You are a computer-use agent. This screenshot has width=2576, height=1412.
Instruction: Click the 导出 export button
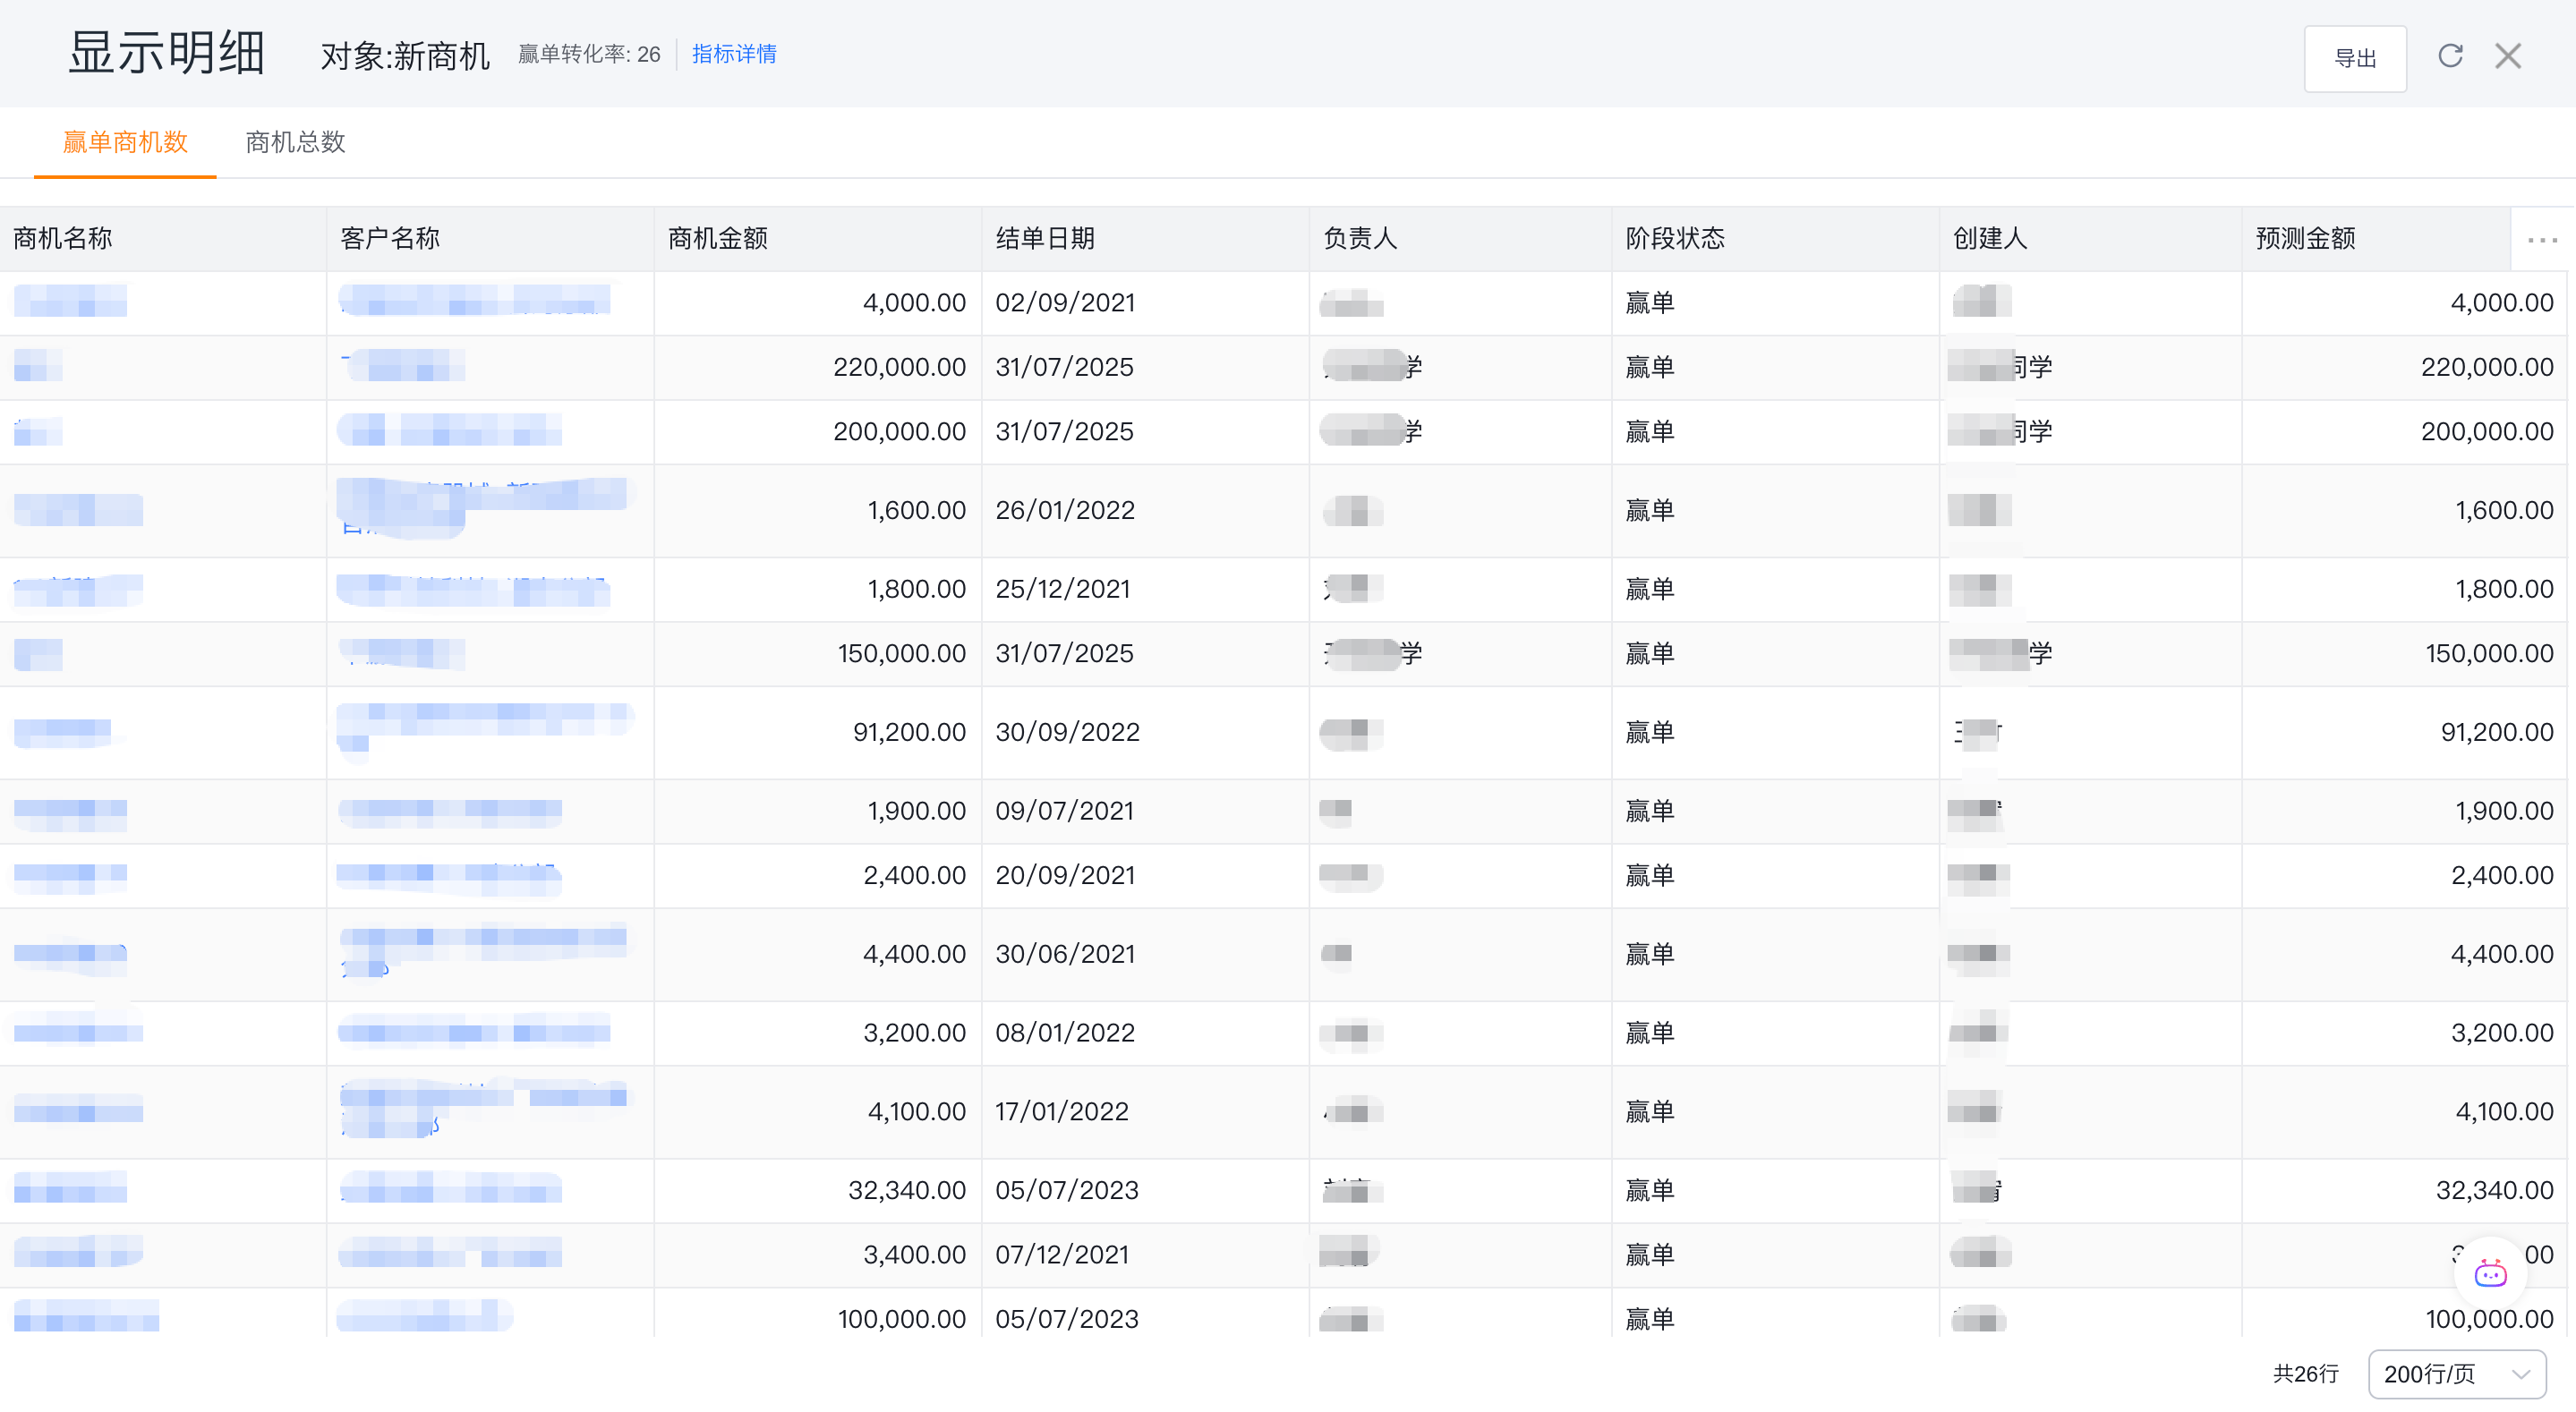coord(2354,59)
